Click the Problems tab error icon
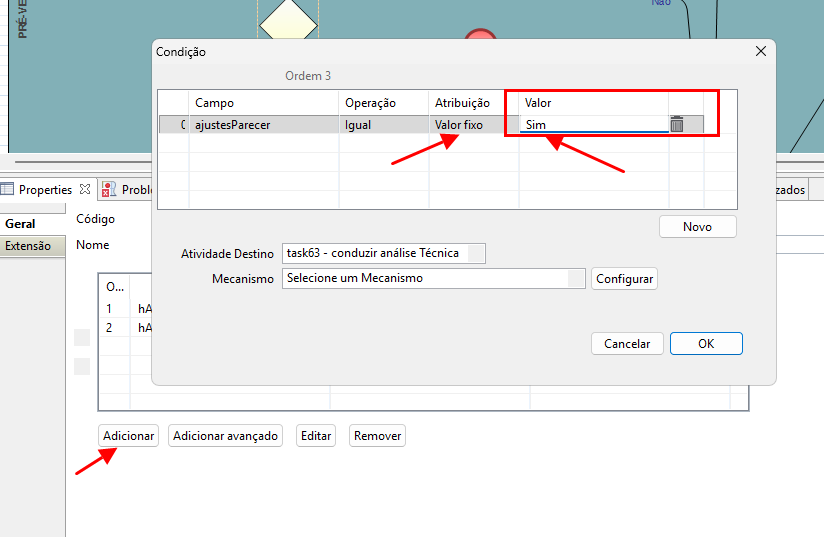Viewport: 824px width, 537px height. (x=109, y=189)
